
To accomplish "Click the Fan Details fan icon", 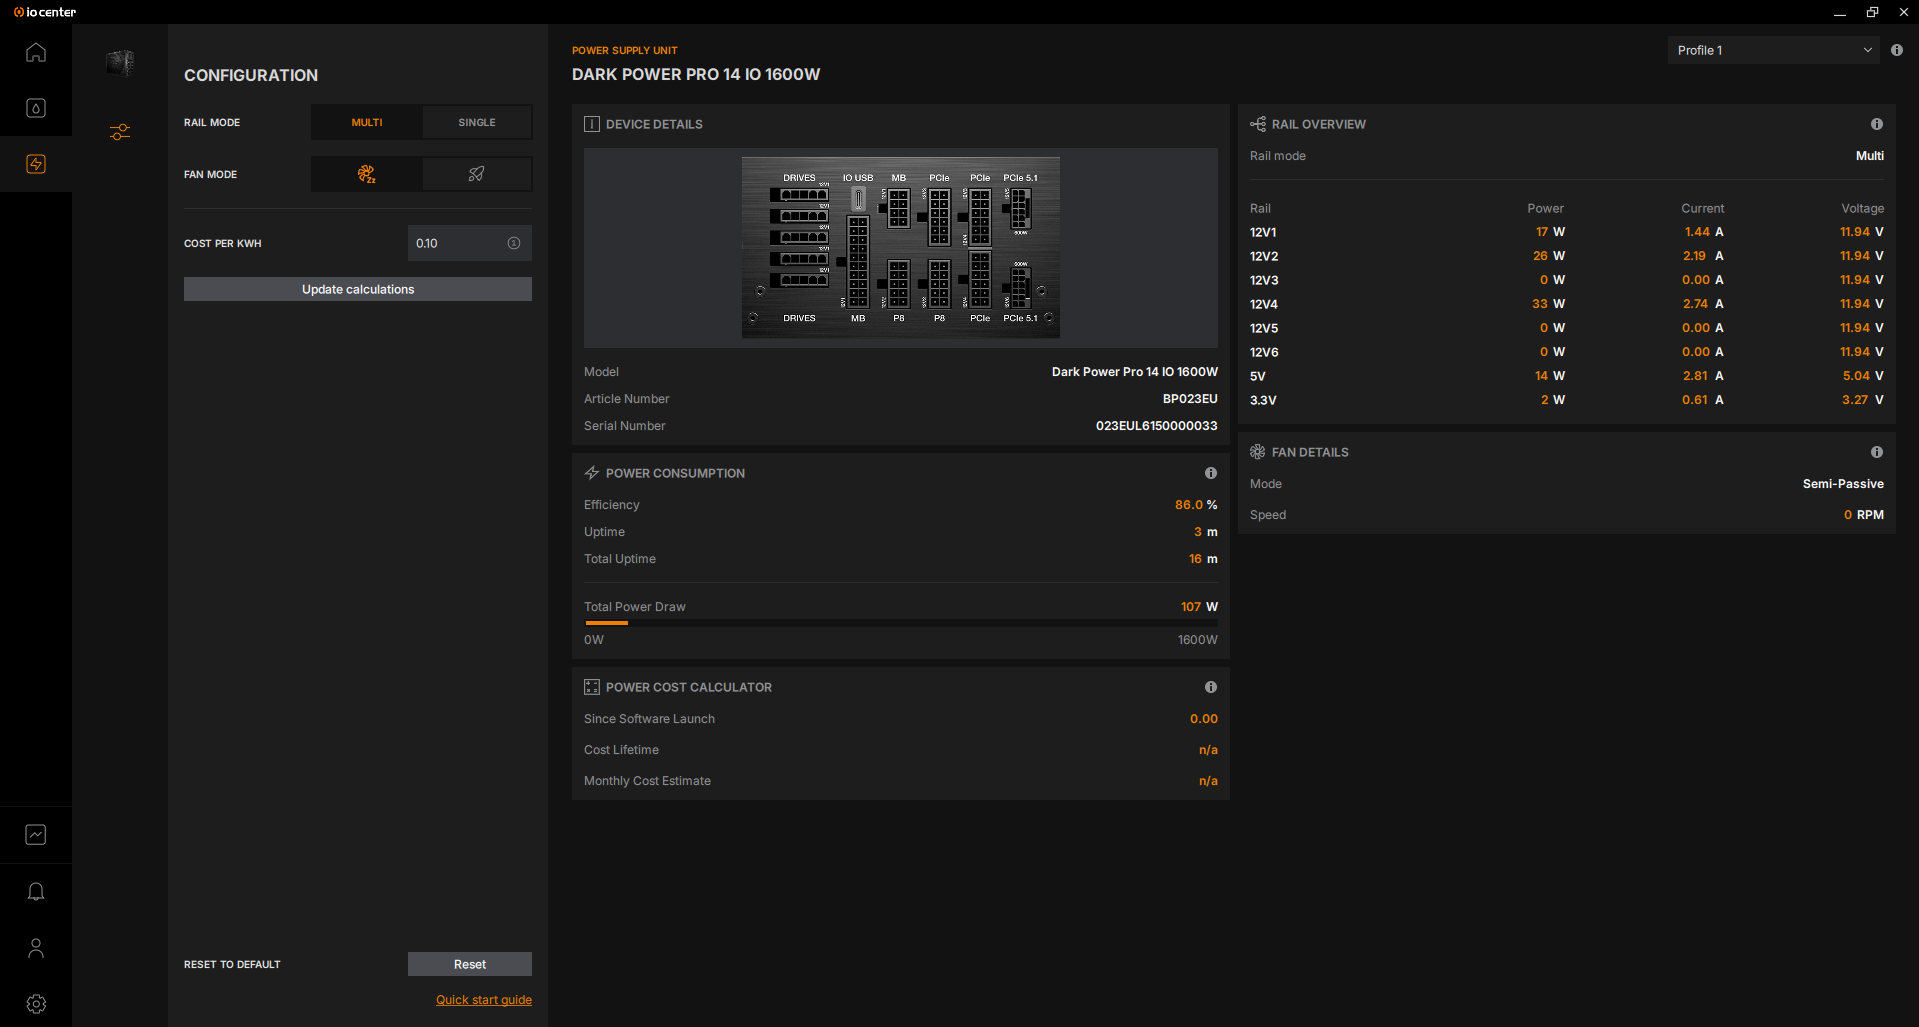I will pyautogui.click(x=1258, y=452).
